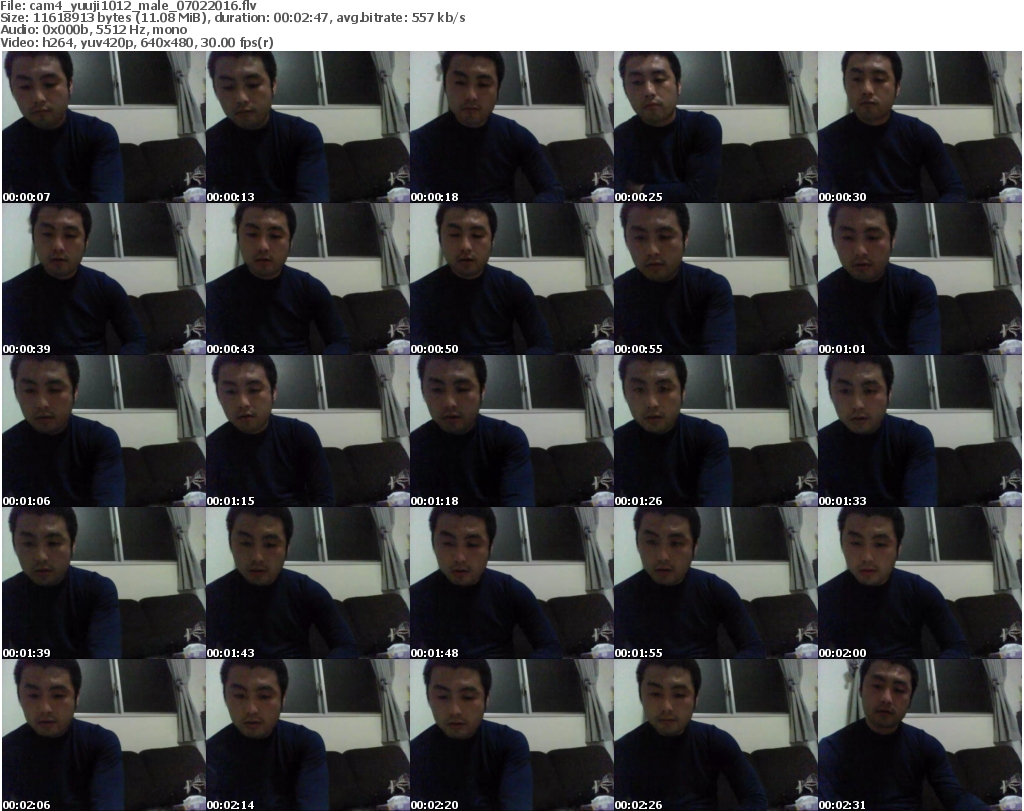
Task: Pick the frame labeled 00:01:15
Action: tap(308, 431)
